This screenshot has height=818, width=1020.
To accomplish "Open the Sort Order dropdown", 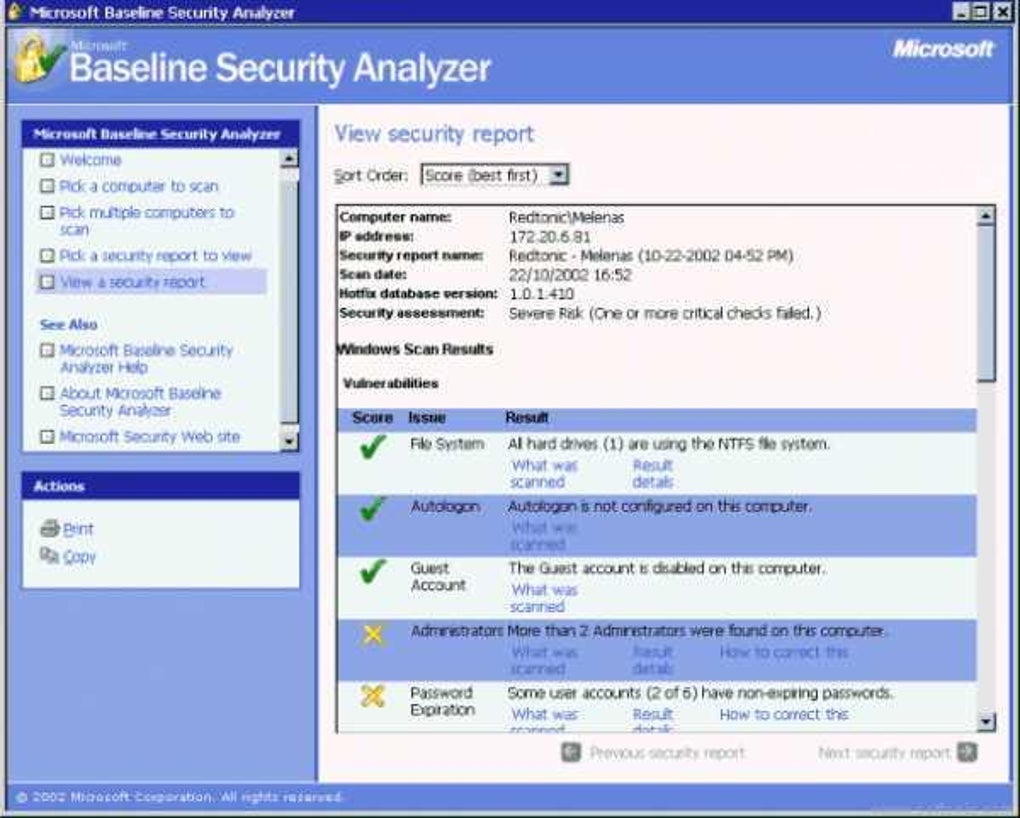I will click(x=557, y=174).
